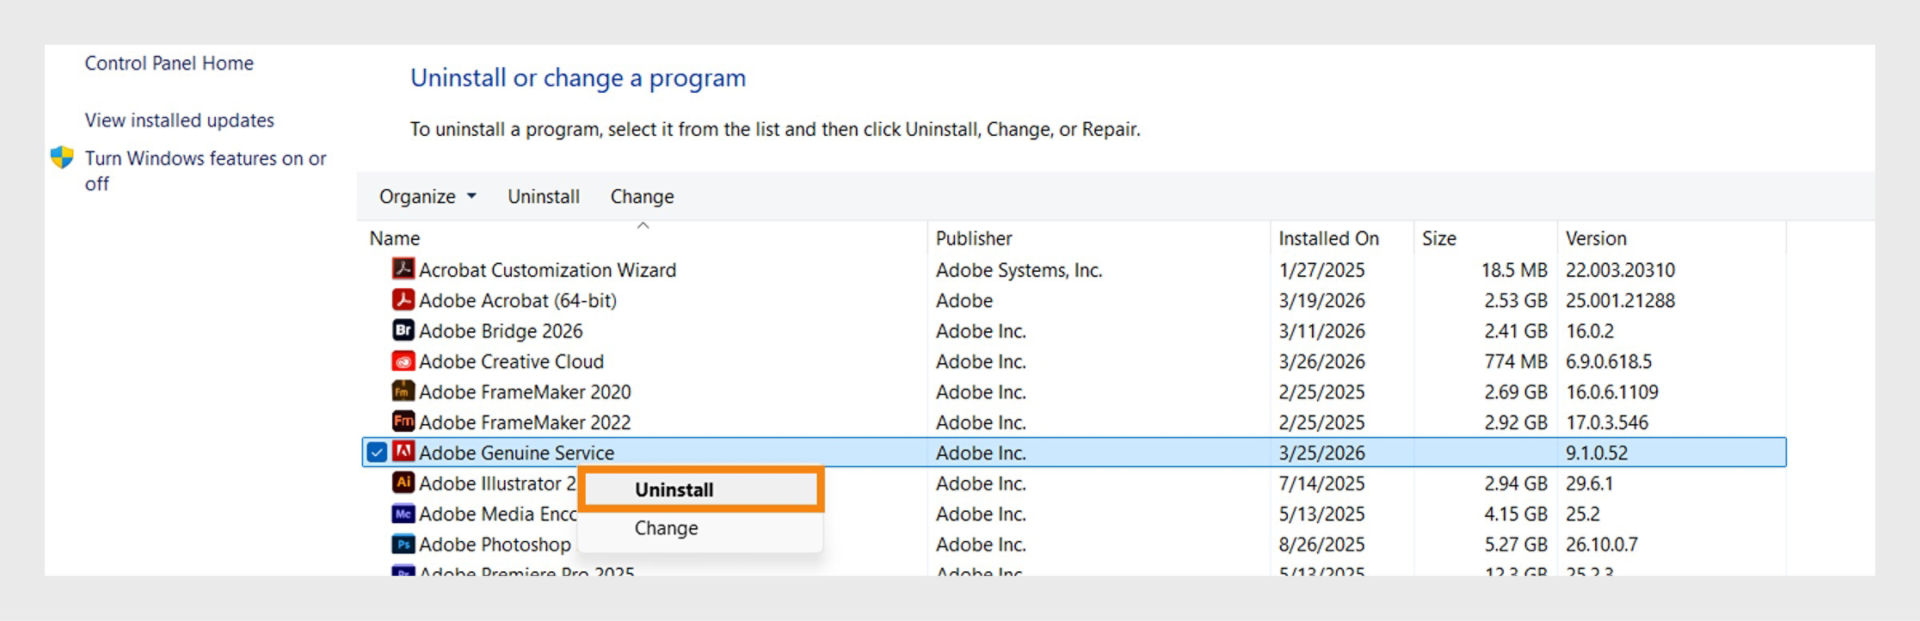Click version 25.001.21288
Viewport: 1920px width, 621px height.
point(1620,300)
